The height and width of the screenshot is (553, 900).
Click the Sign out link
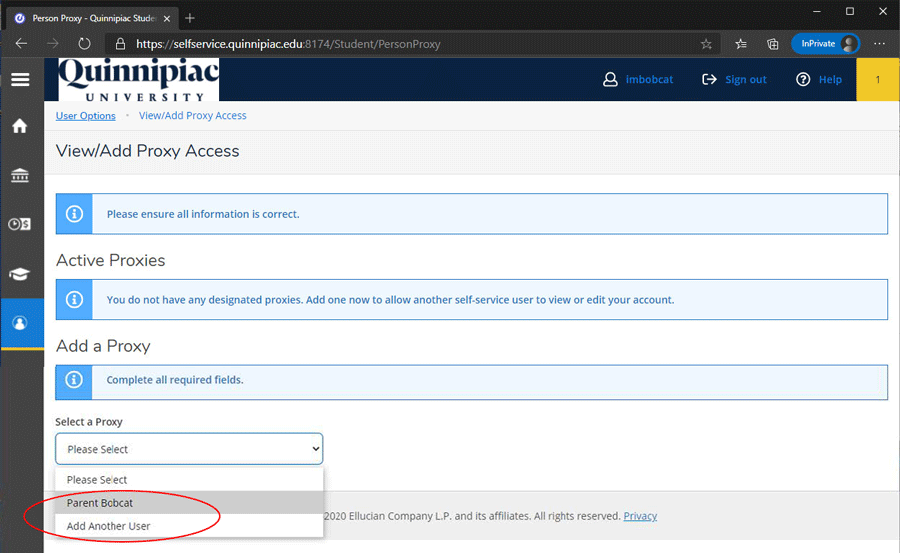coord(735,80)
